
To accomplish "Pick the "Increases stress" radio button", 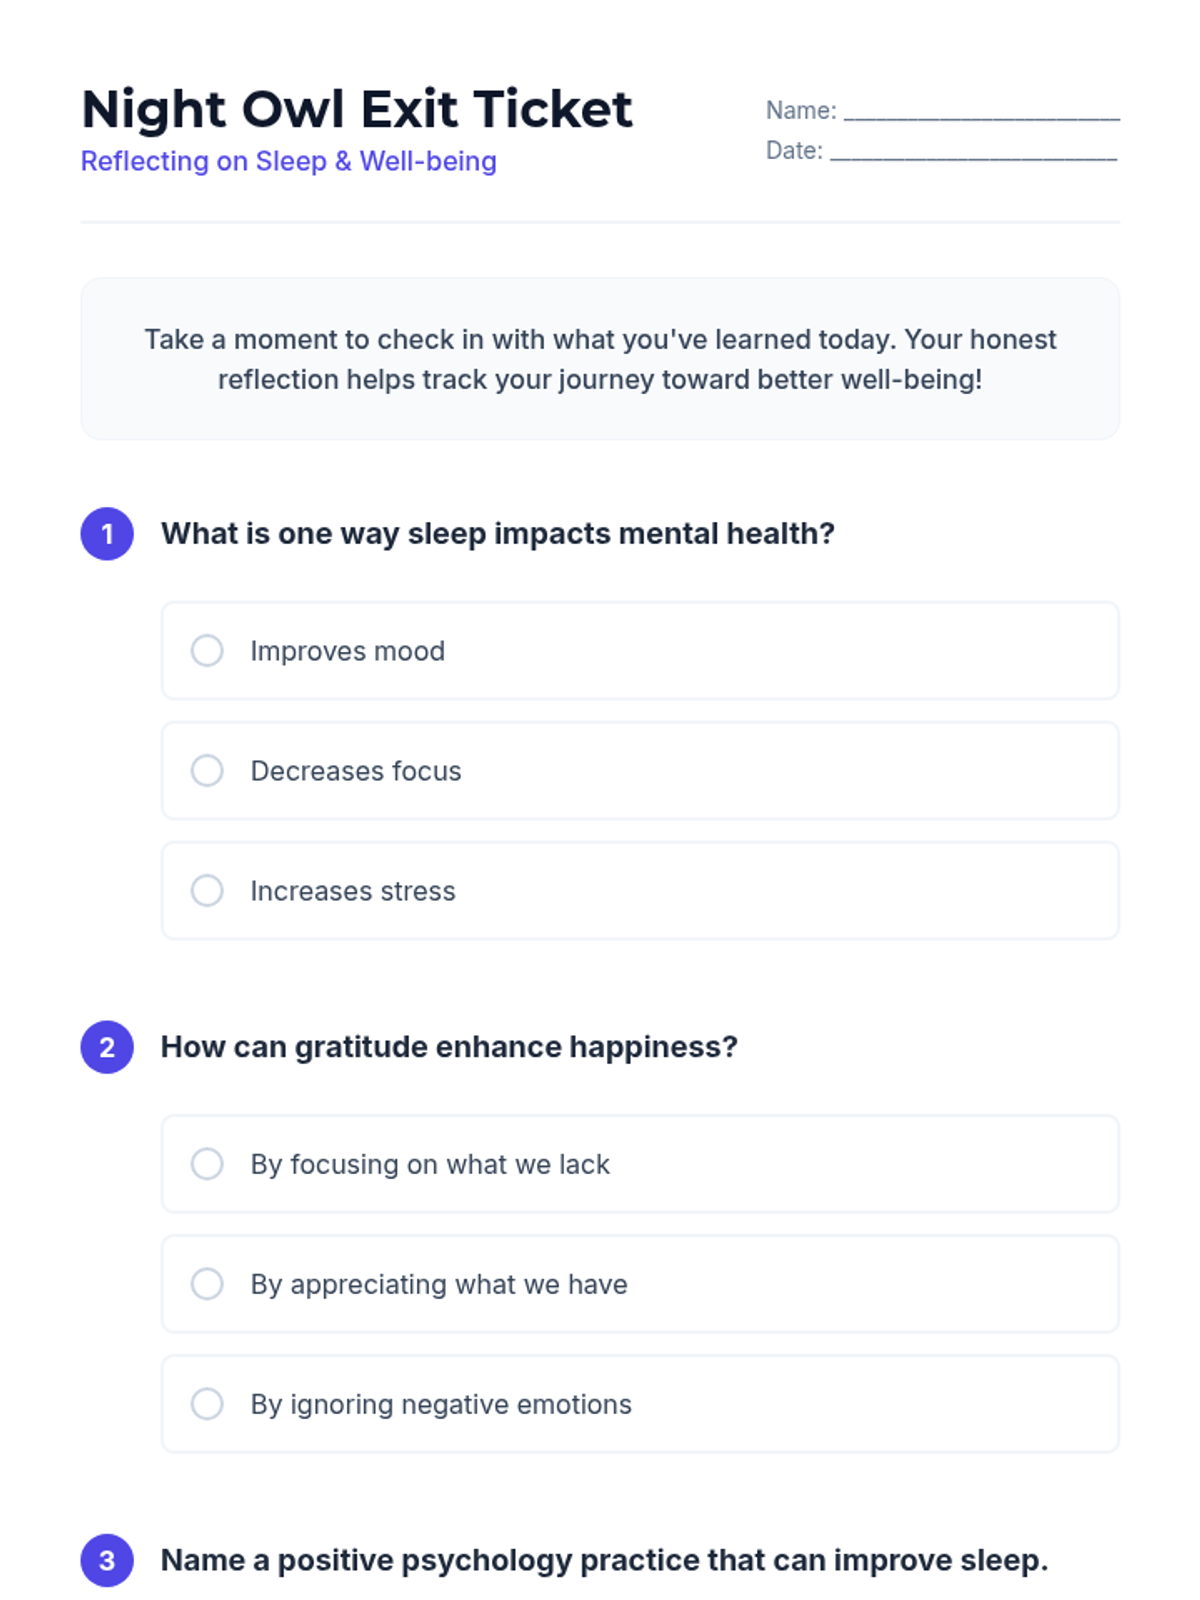I will click(x=207, y=891).
